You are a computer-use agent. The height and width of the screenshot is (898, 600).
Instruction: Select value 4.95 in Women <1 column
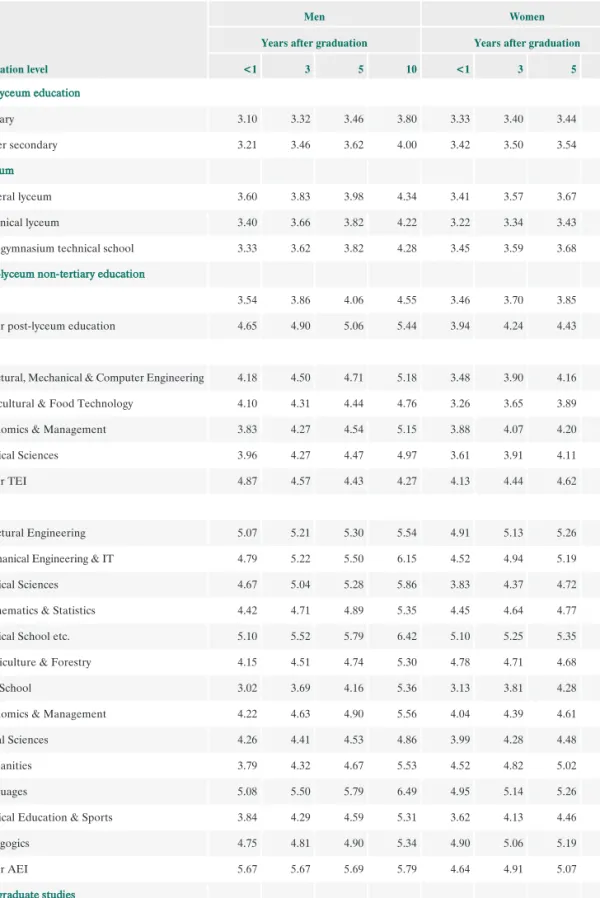[x=460, y=791]
